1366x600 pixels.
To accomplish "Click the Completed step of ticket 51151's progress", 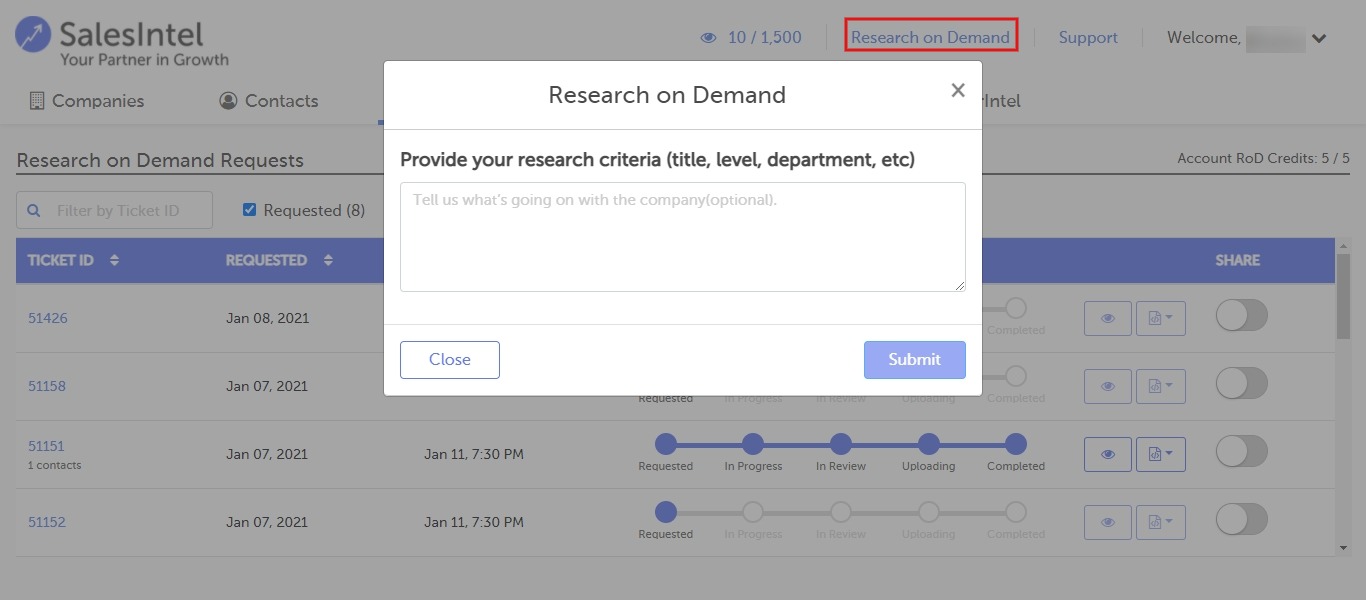I will click(x=1016, y=444).
